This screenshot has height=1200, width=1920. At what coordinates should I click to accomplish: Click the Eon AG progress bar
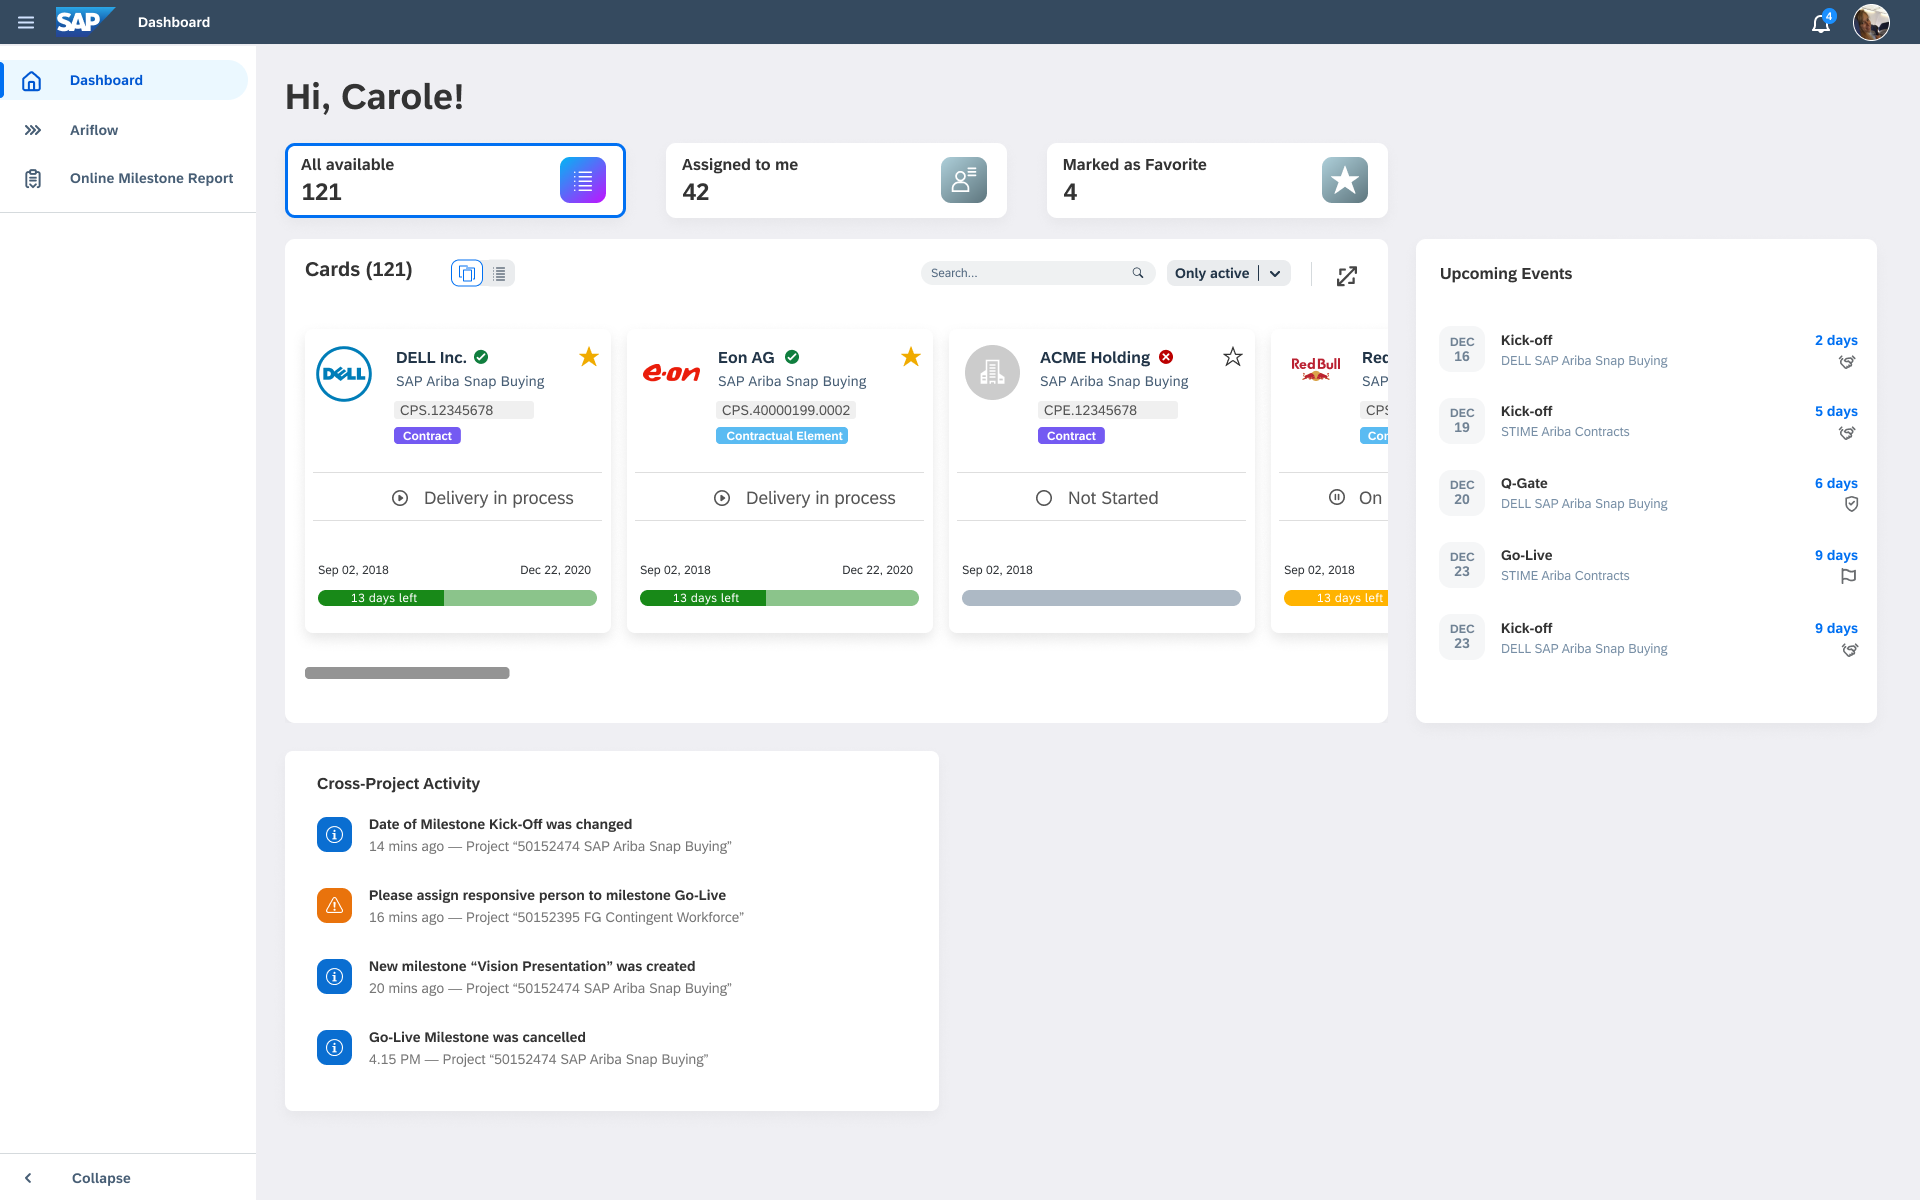coord(779,598)
